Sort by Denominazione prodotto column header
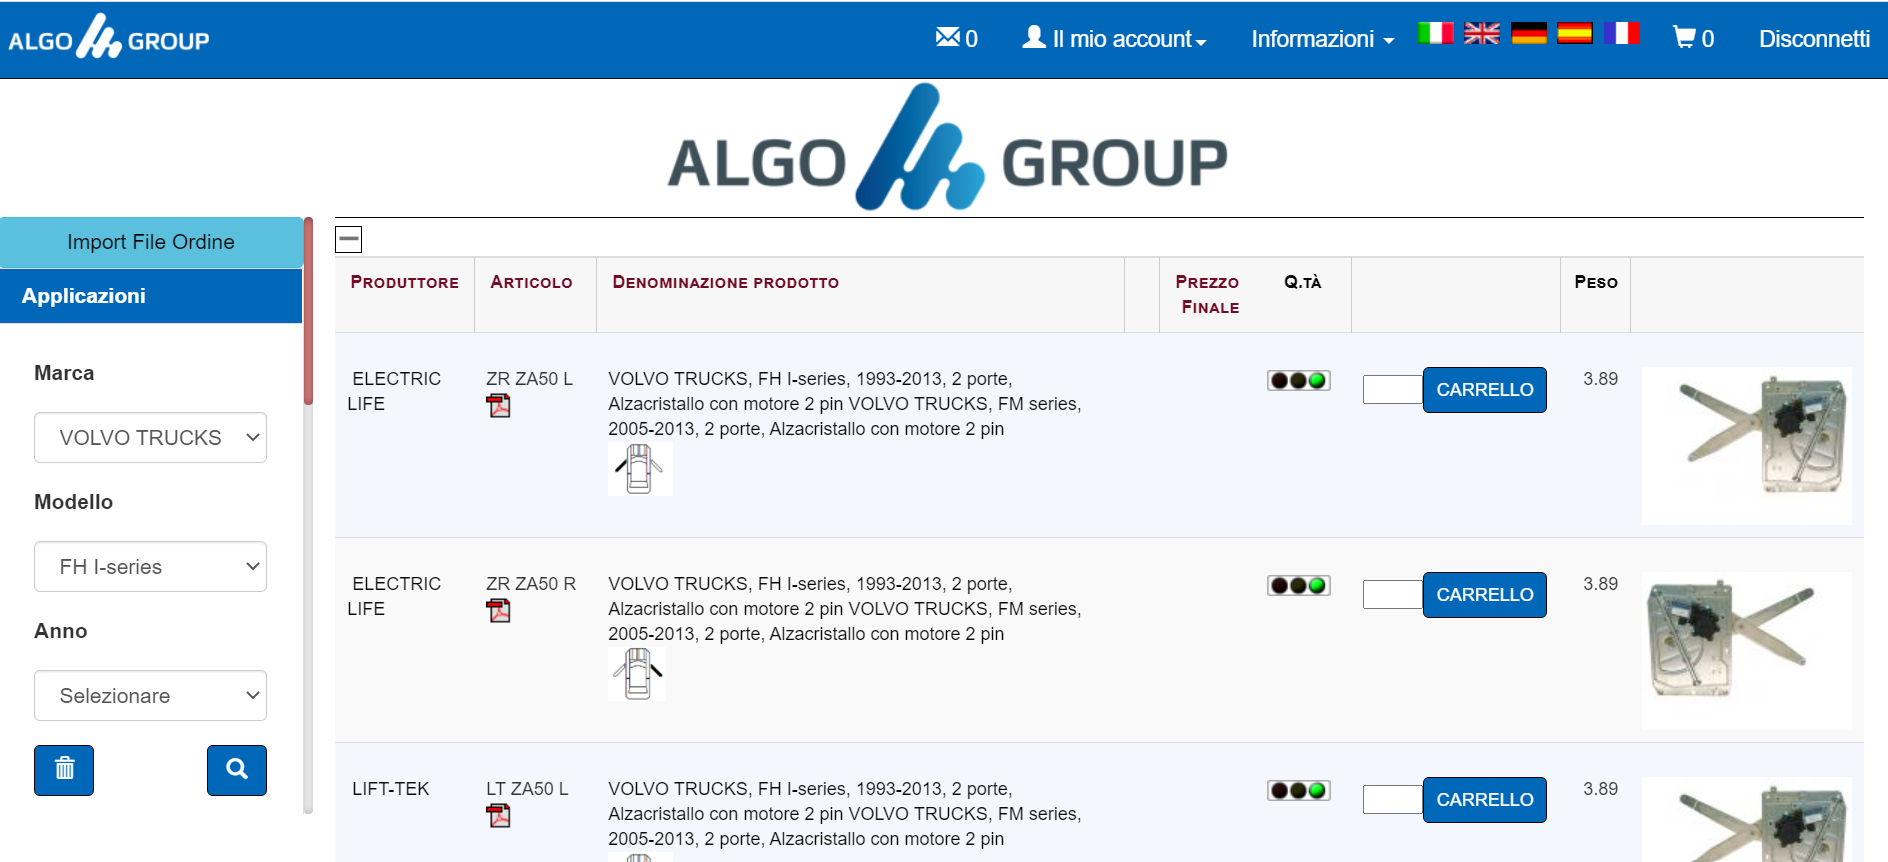This screenshot has height=862, width=1888. pos(725,283)
